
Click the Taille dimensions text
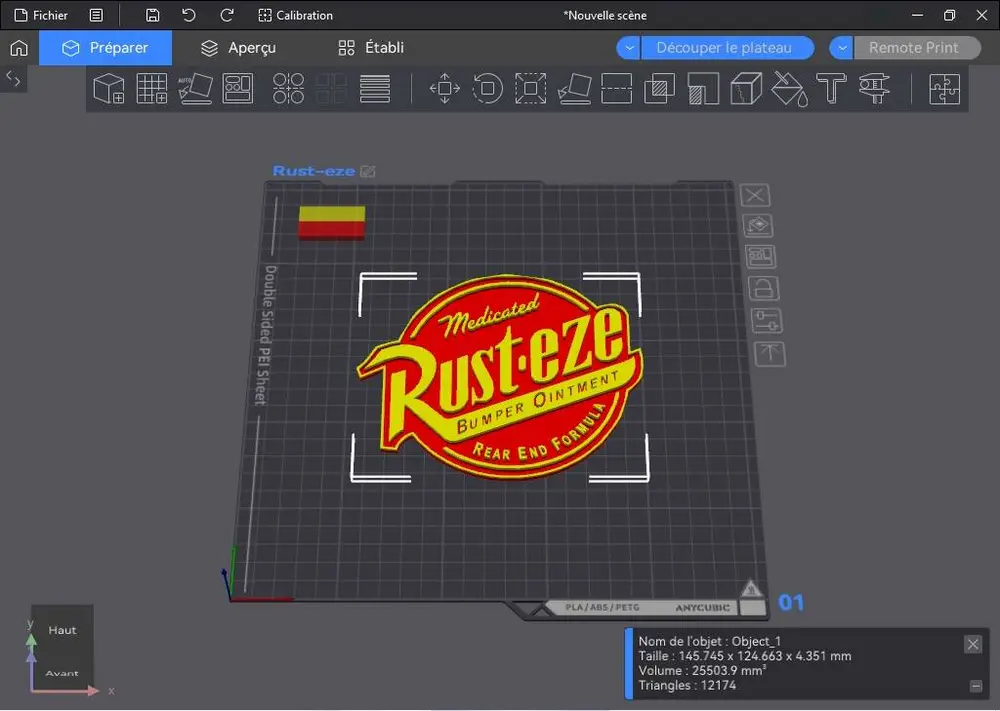pos(745,656)
